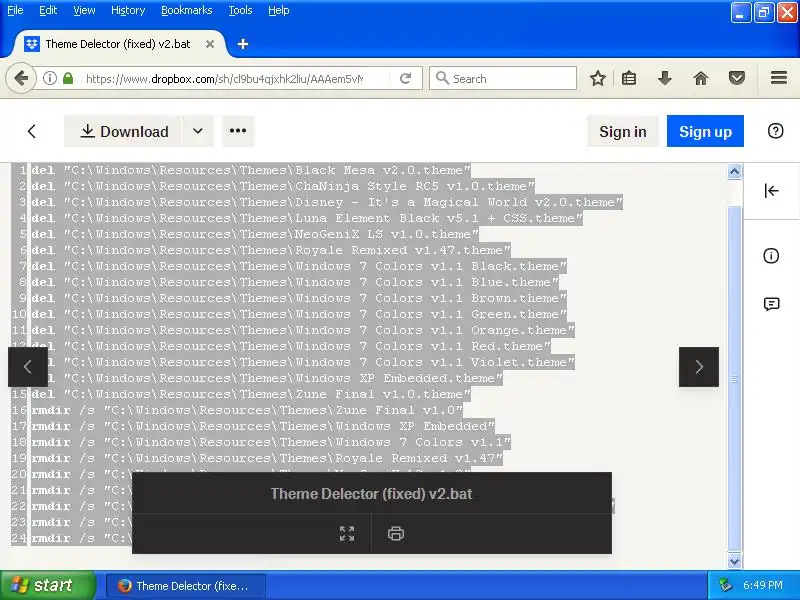Open the History menu
Viewport: 800px width, 600px height.
point(128,10)
